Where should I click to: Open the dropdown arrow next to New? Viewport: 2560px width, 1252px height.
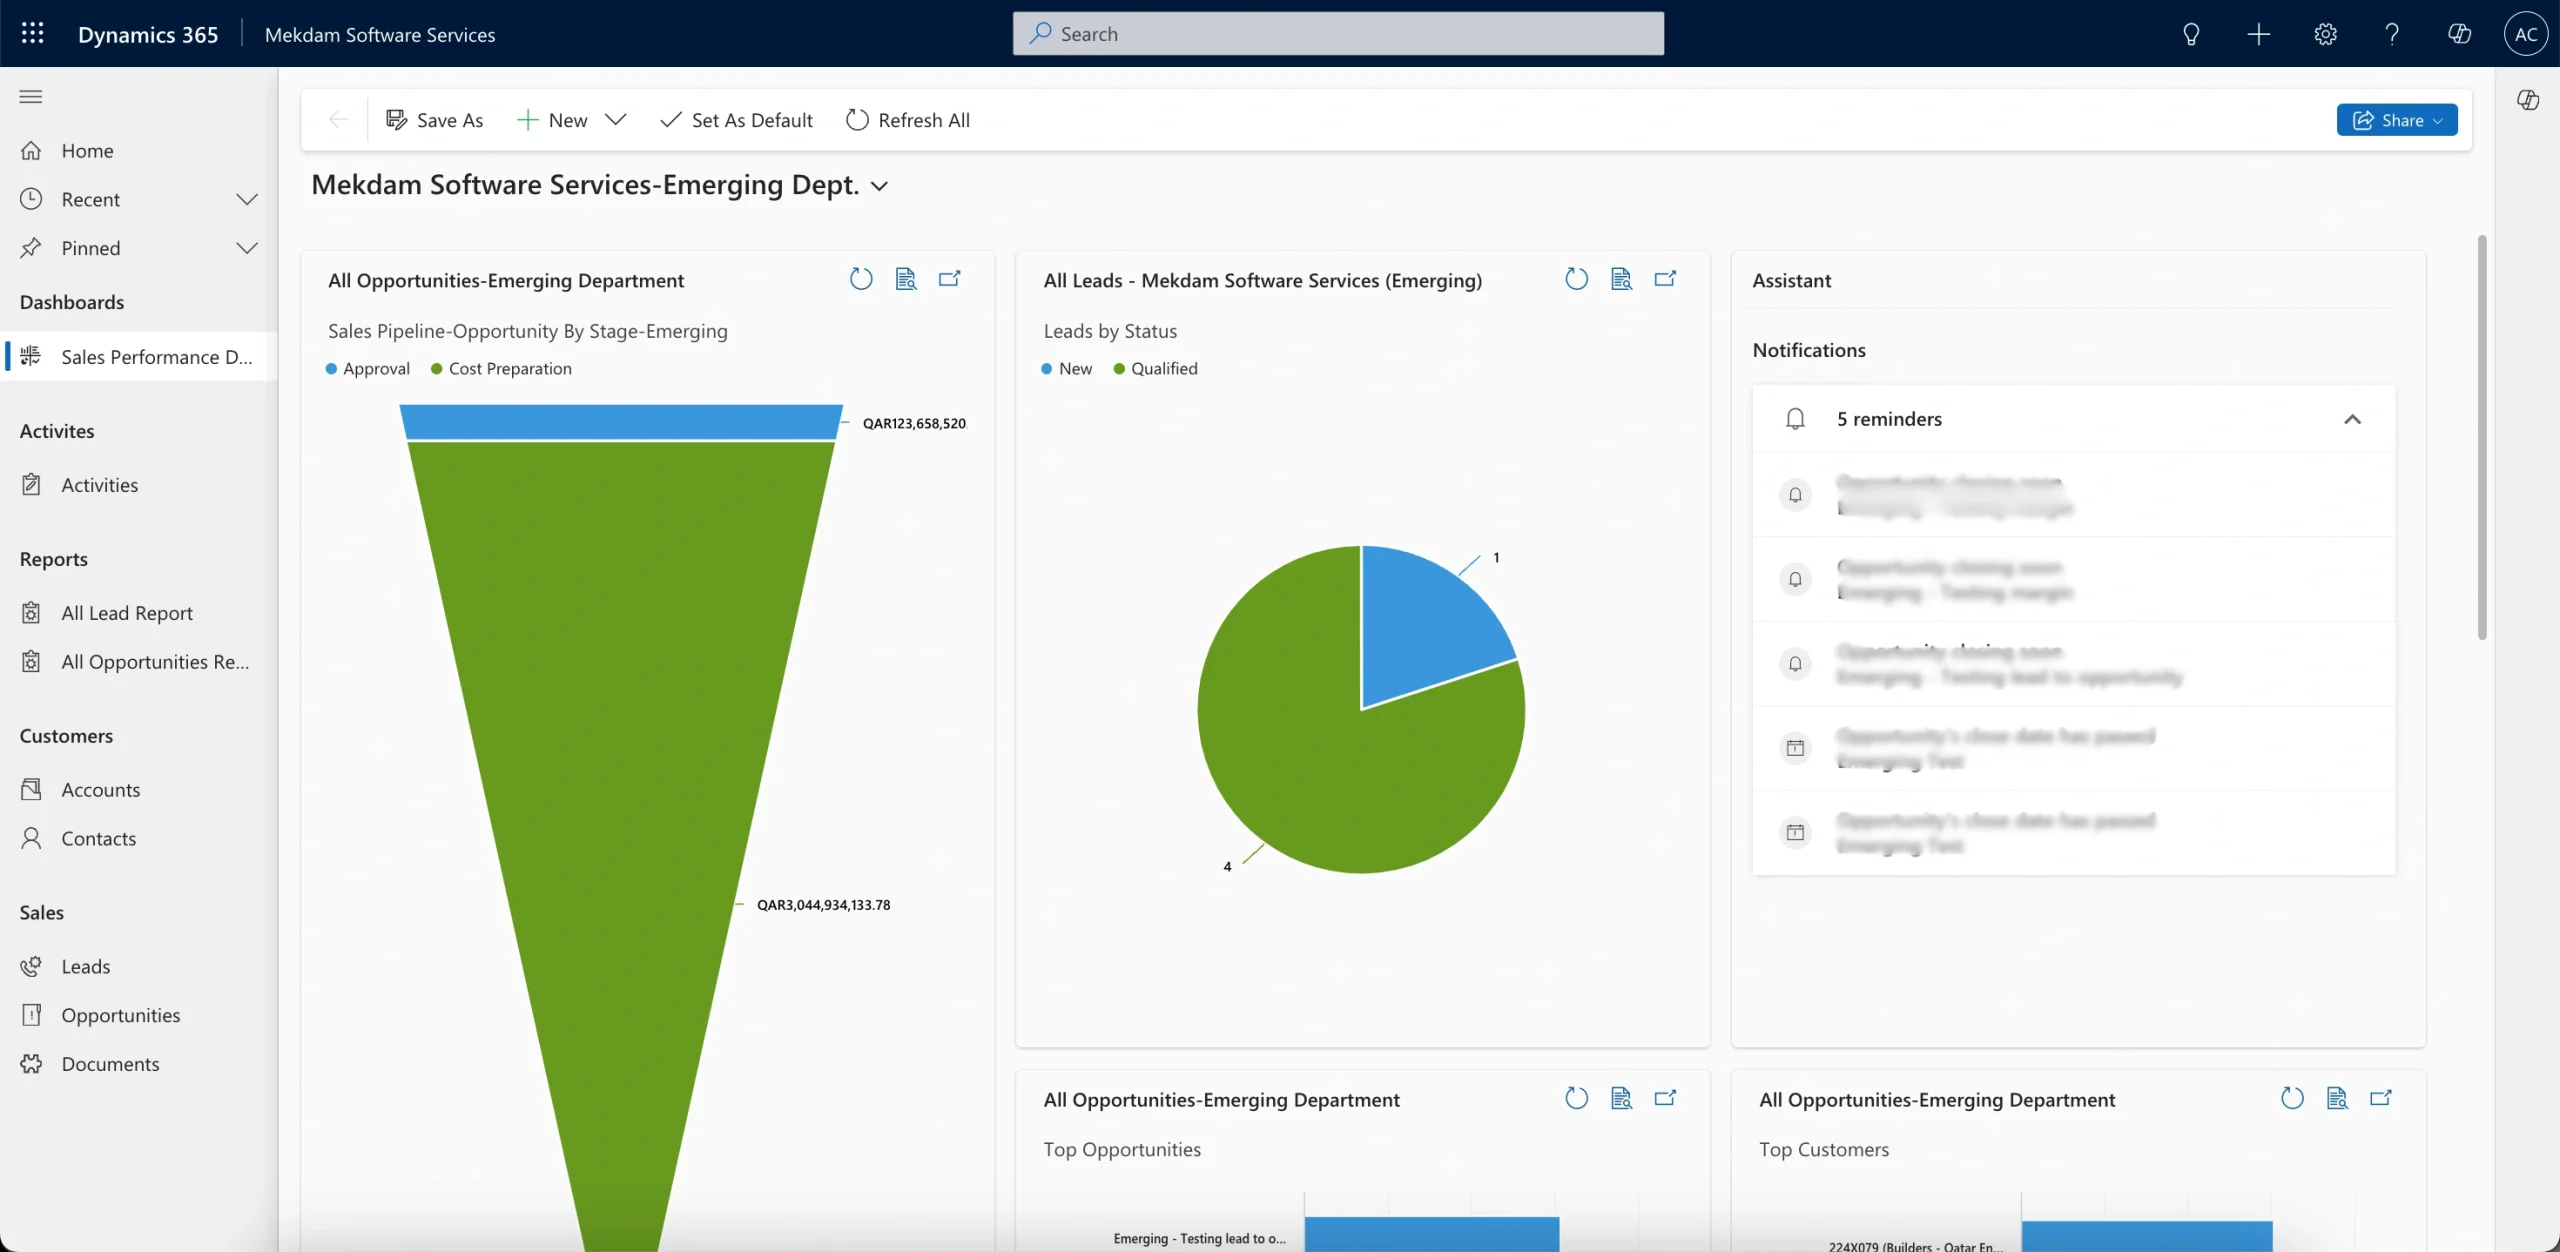616,120
